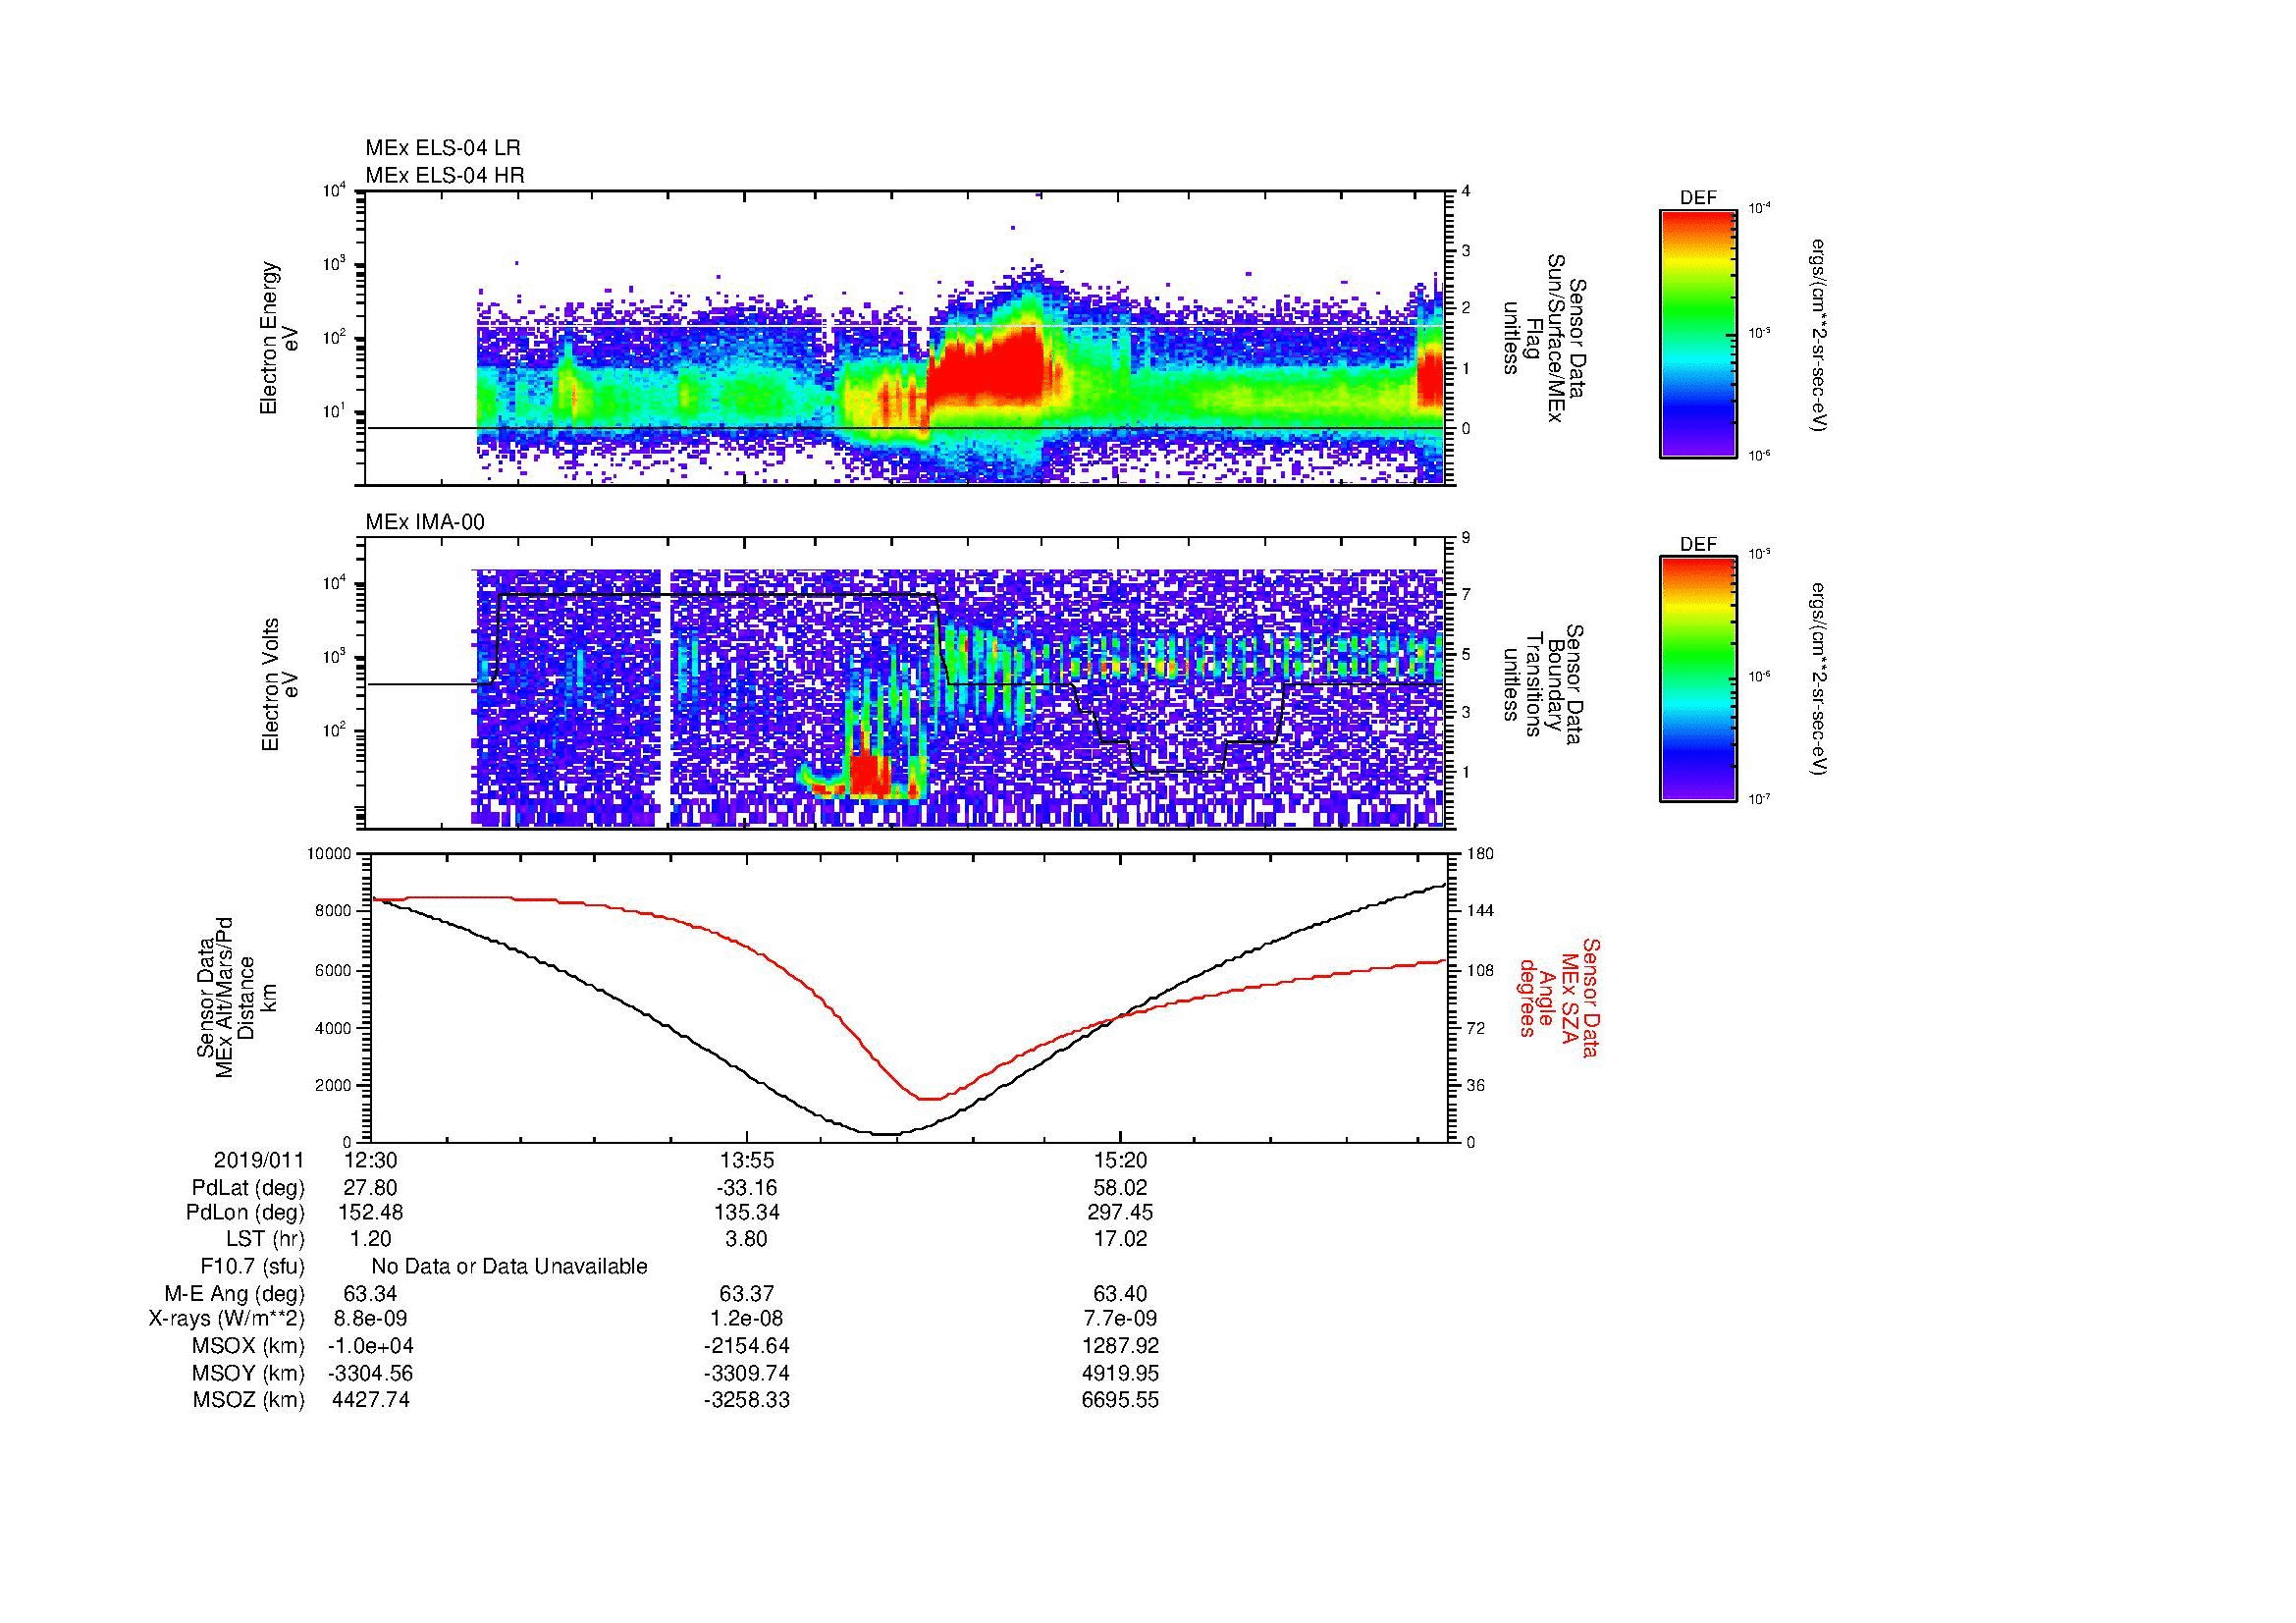Click the MSOZ value '6695.55'

click(1121, 1400)
